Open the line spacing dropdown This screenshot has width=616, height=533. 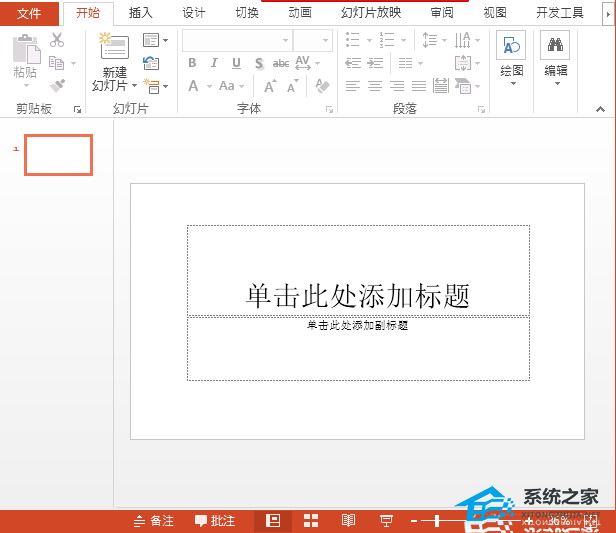point(434,40)
